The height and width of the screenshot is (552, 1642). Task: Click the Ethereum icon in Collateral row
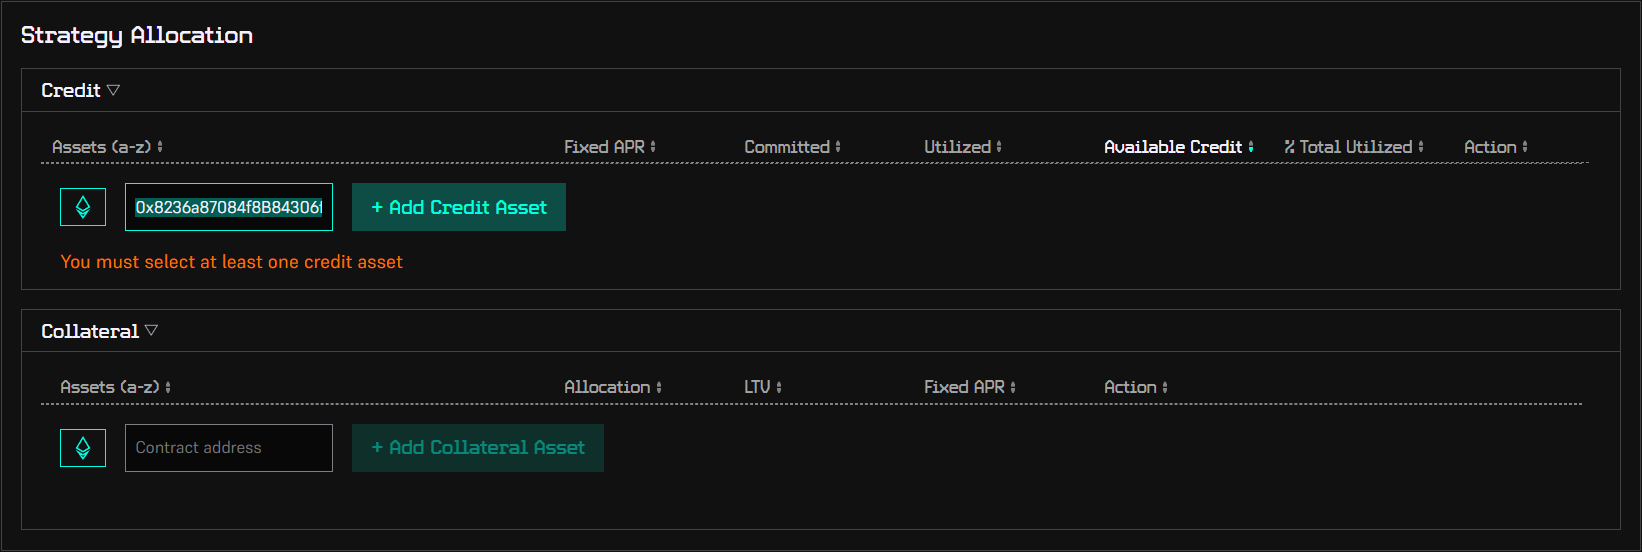coord(83,447)
